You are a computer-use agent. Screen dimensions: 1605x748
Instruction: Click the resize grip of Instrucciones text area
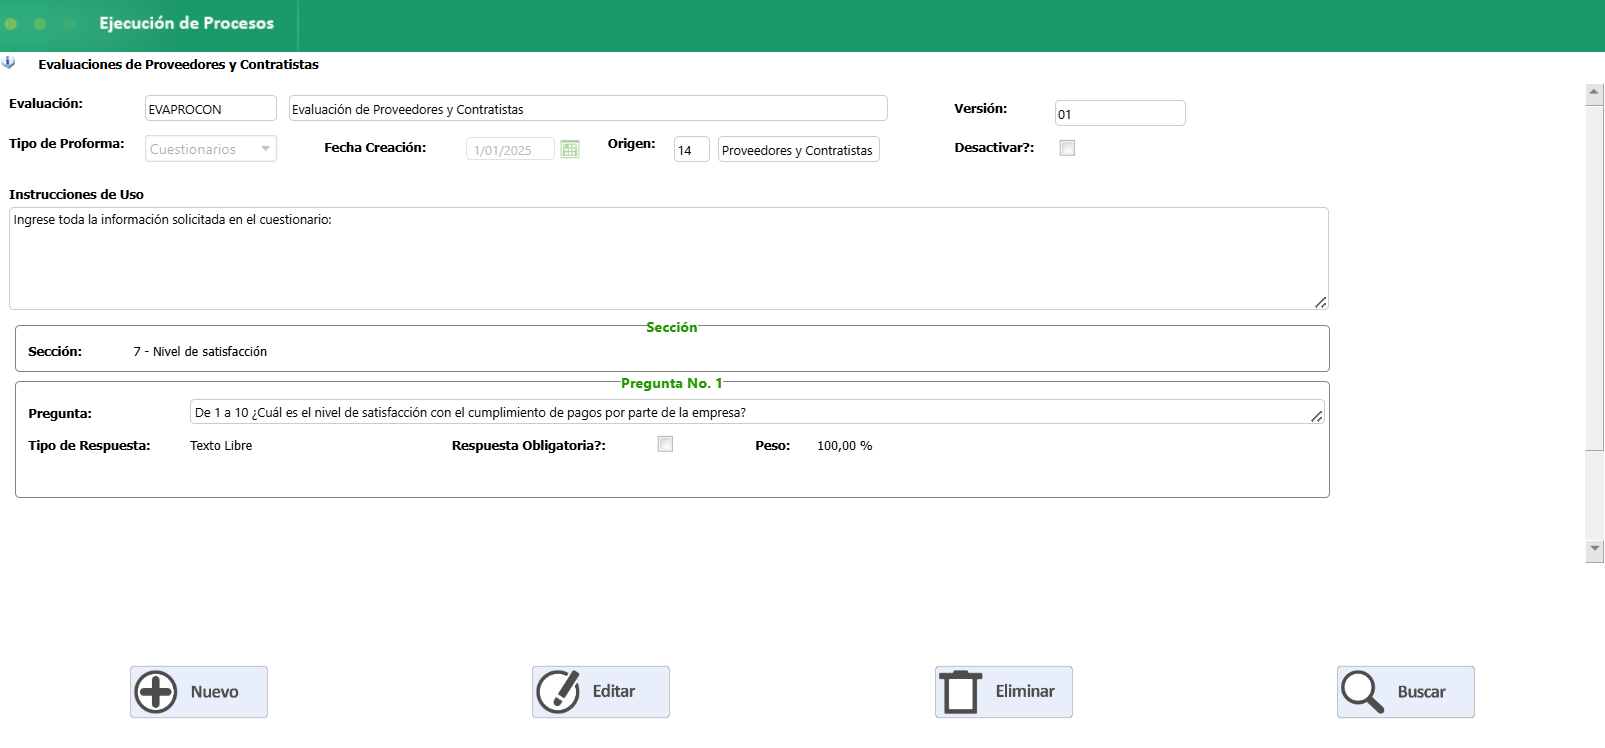[1320, 302]
